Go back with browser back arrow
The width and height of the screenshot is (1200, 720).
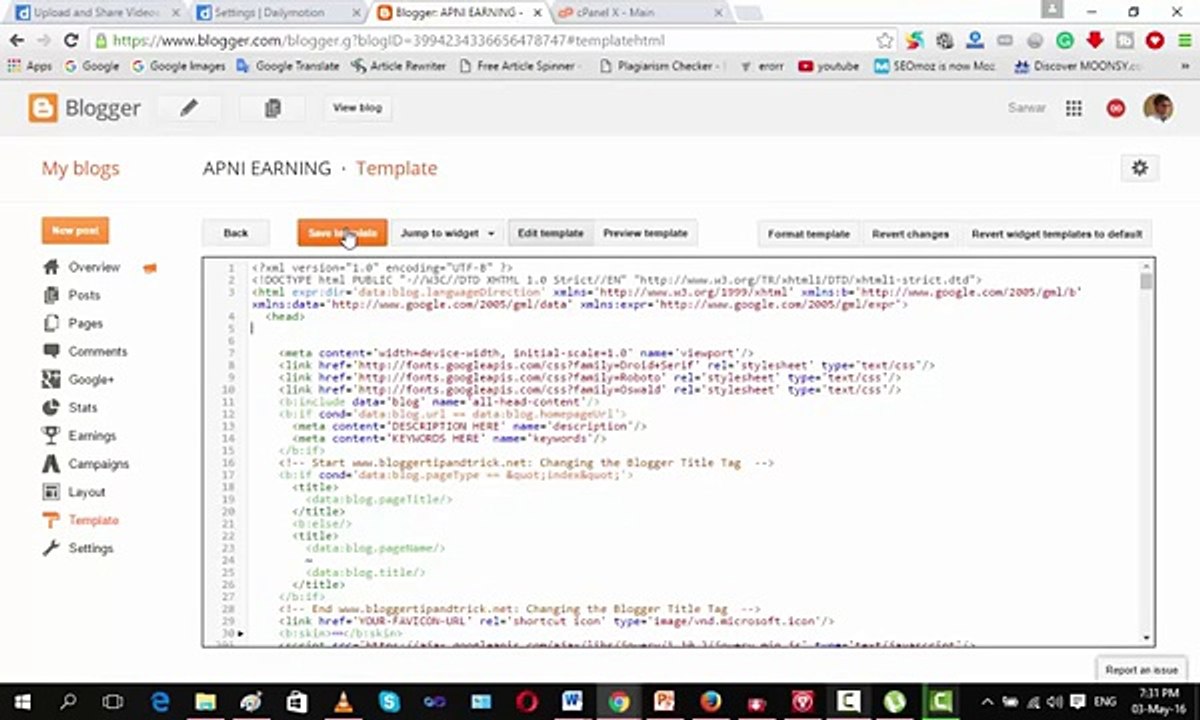(x=17, y=41)
